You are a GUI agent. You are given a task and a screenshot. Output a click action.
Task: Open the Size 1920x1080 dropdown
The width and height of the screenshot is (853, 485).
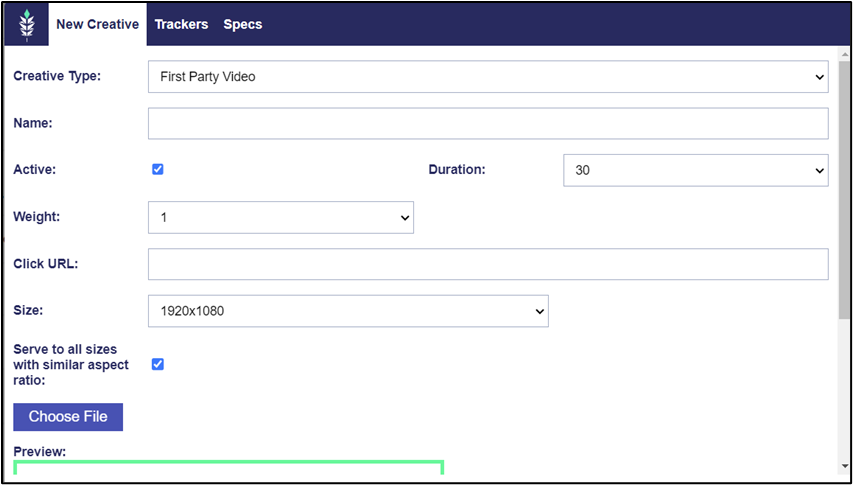348,311
